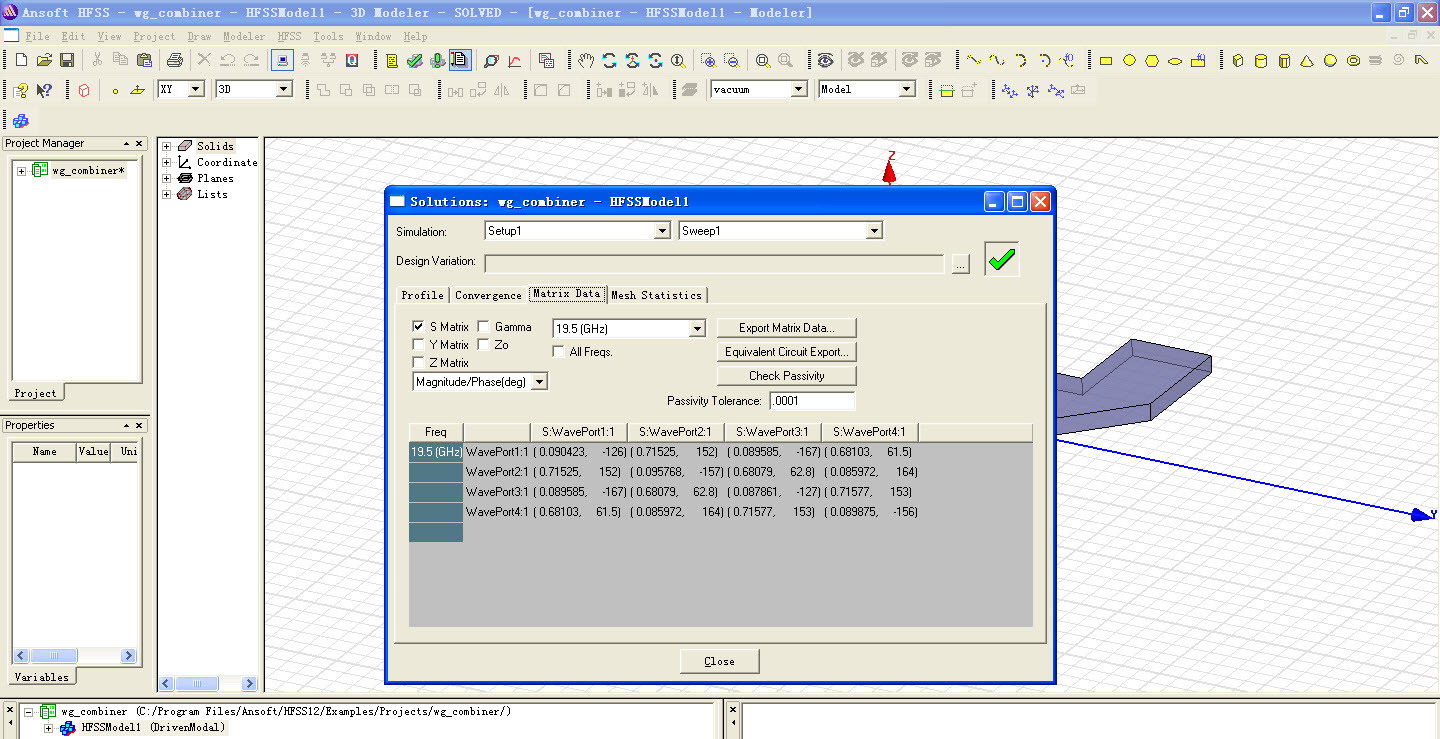
Task: Create a new project with the New icon
Action: pyautogui.click(x=21, y=60)
